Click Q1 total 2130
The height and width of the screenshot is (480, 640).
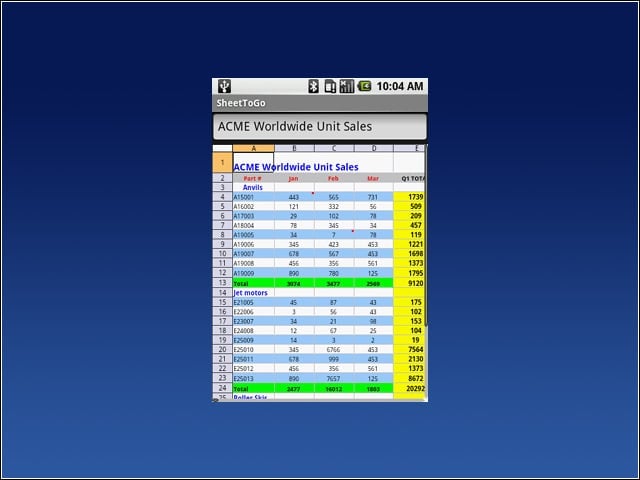coord(409,359)
